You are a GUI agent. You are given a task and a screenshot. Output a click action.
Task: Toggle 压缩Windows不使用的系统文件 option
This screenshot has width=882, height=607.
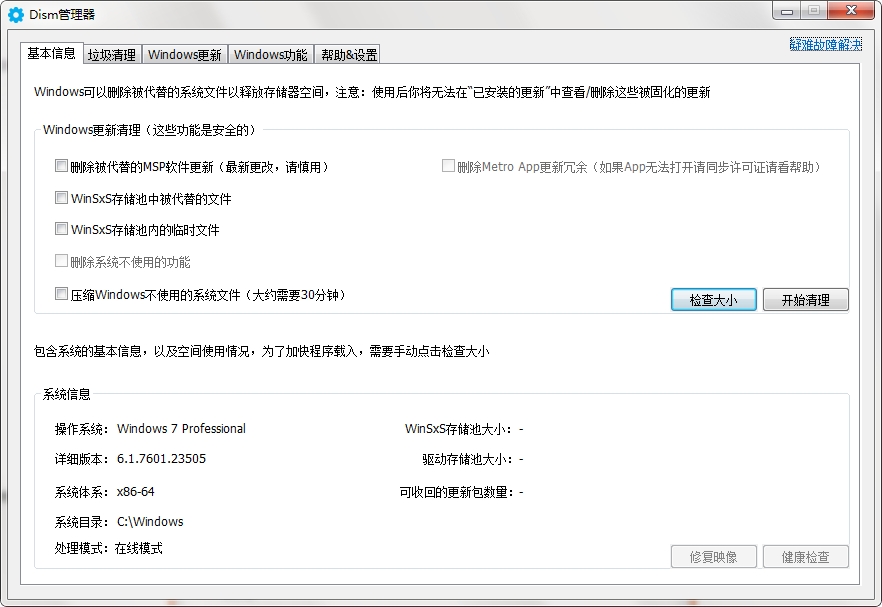tap(61, 293)
